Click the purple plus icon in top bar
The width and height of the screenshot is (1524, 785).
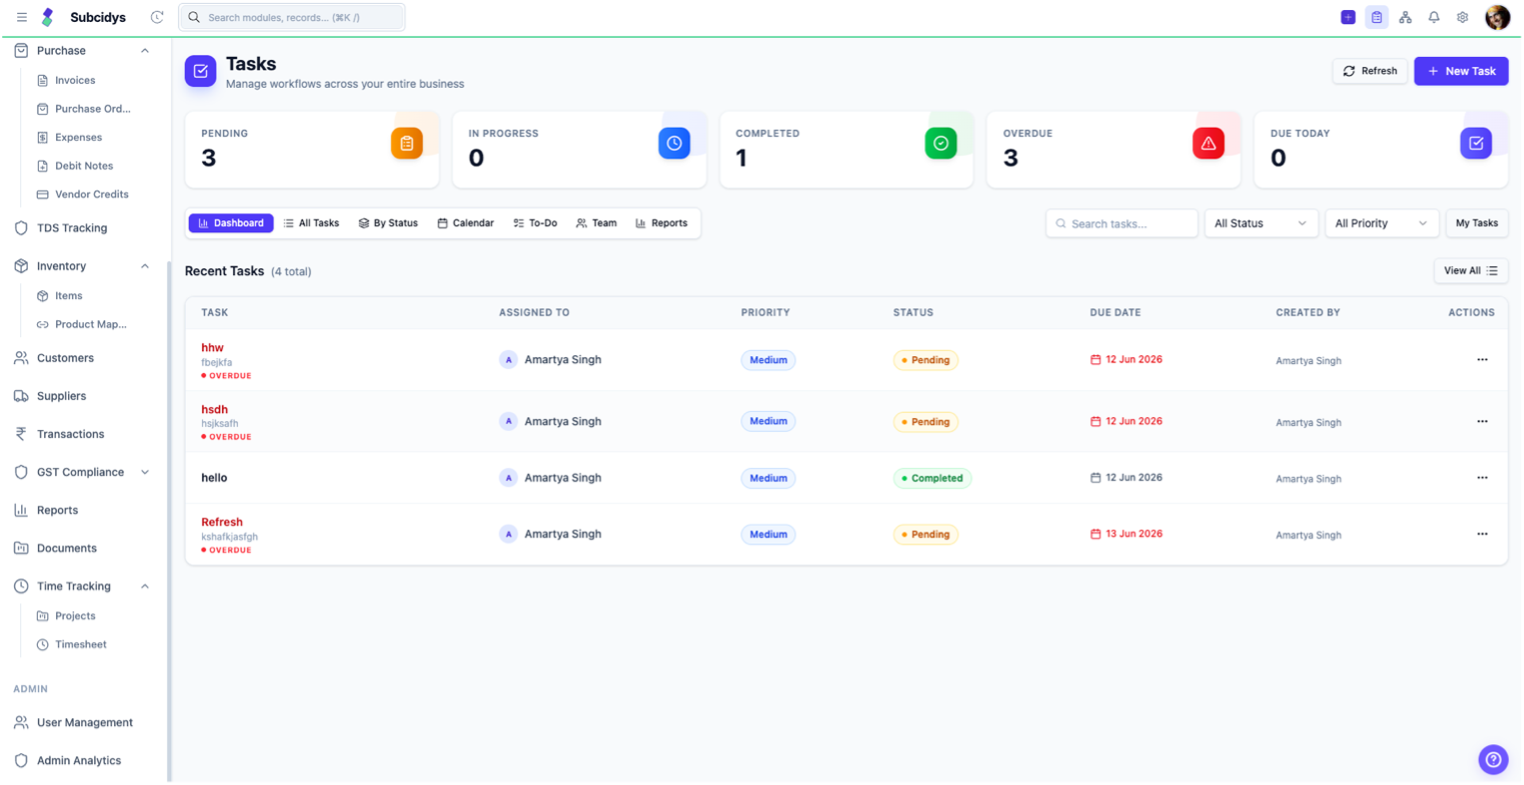pos(1348,17)
